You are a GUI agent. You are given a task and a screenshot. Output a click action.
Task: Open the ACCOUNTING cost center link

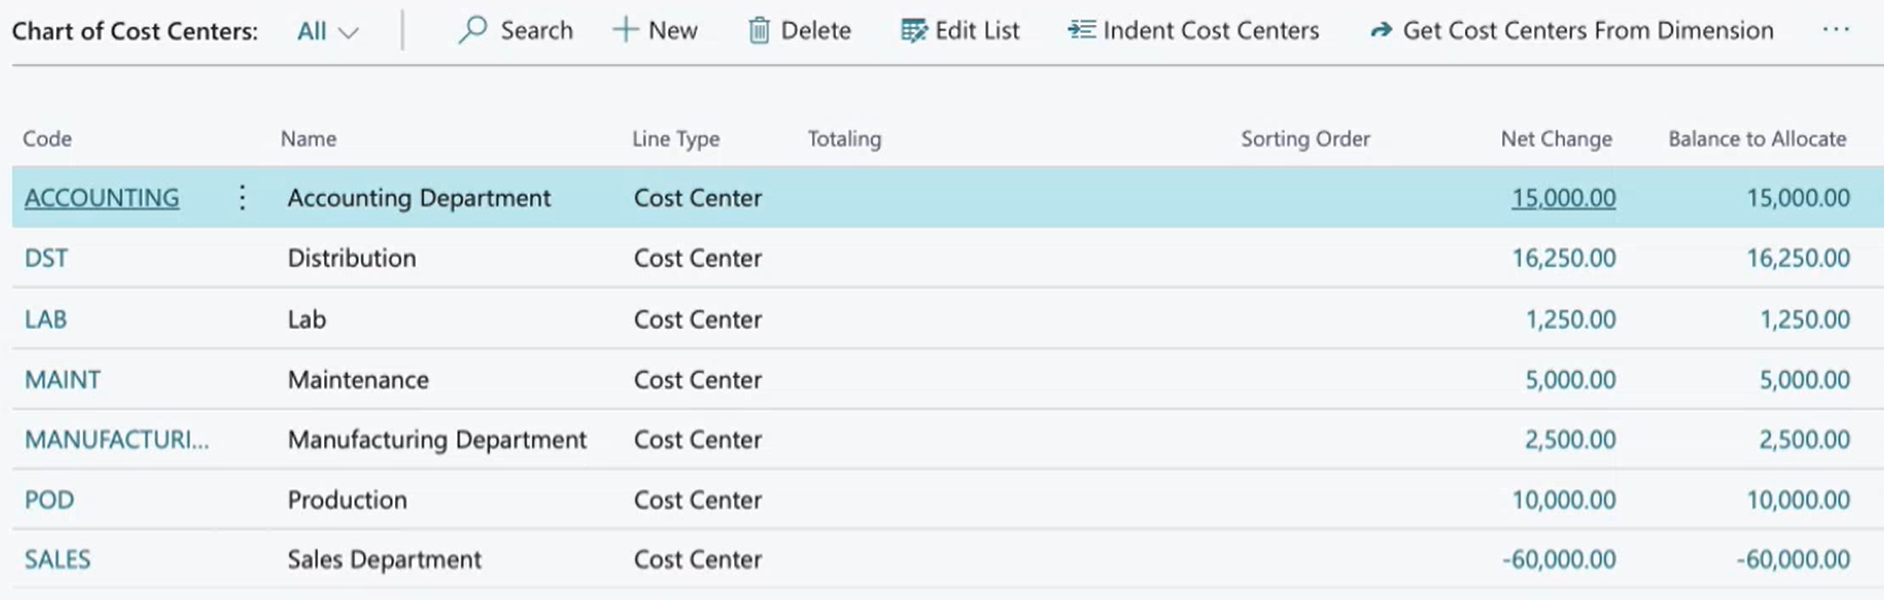coord(102,198)
